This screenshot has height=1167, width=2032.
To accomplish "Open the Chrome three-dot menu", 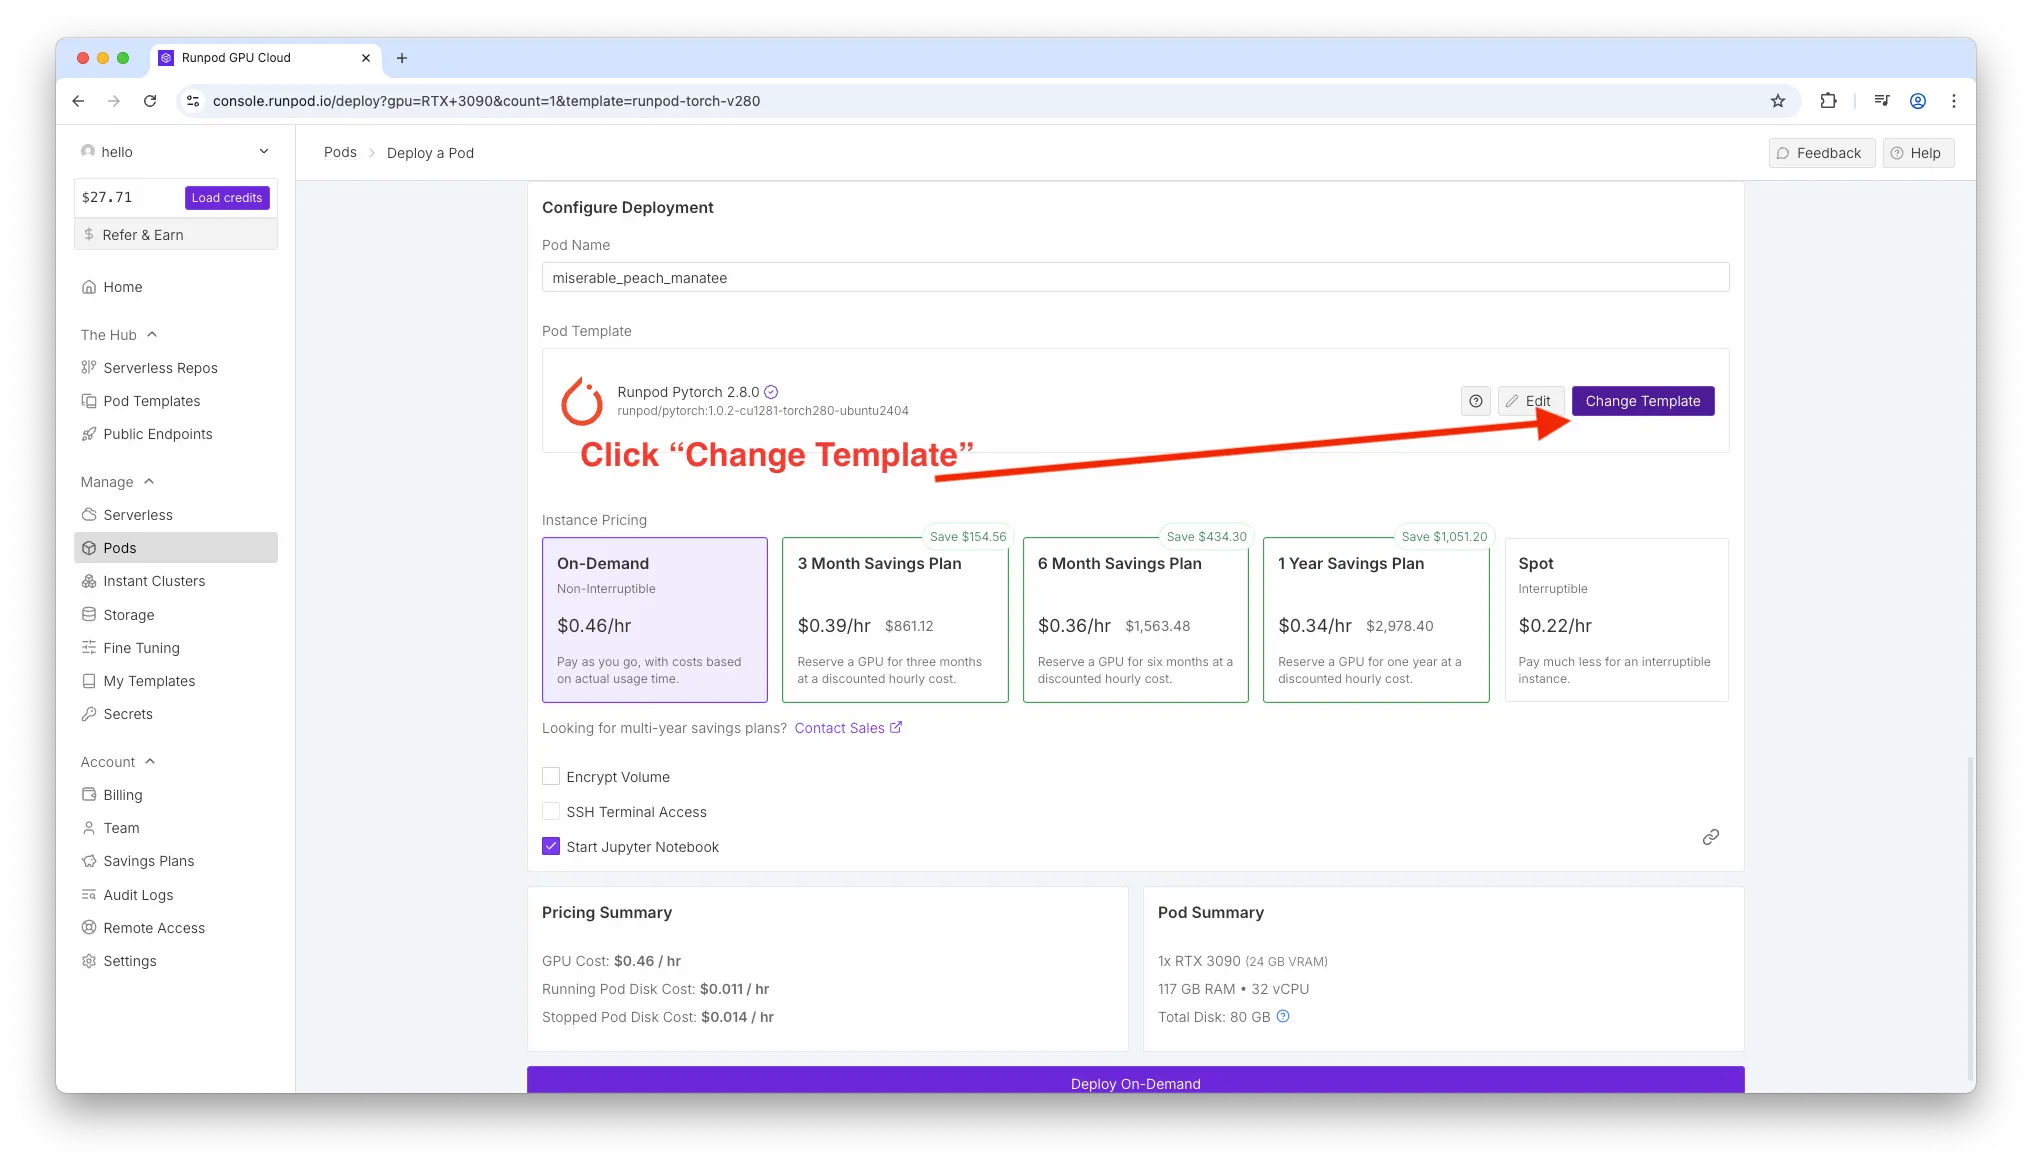I will coord(1954,101).
